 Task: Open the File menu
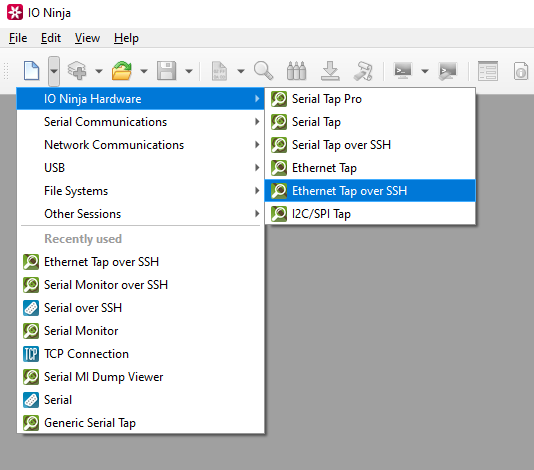click(x=18, y=38)
